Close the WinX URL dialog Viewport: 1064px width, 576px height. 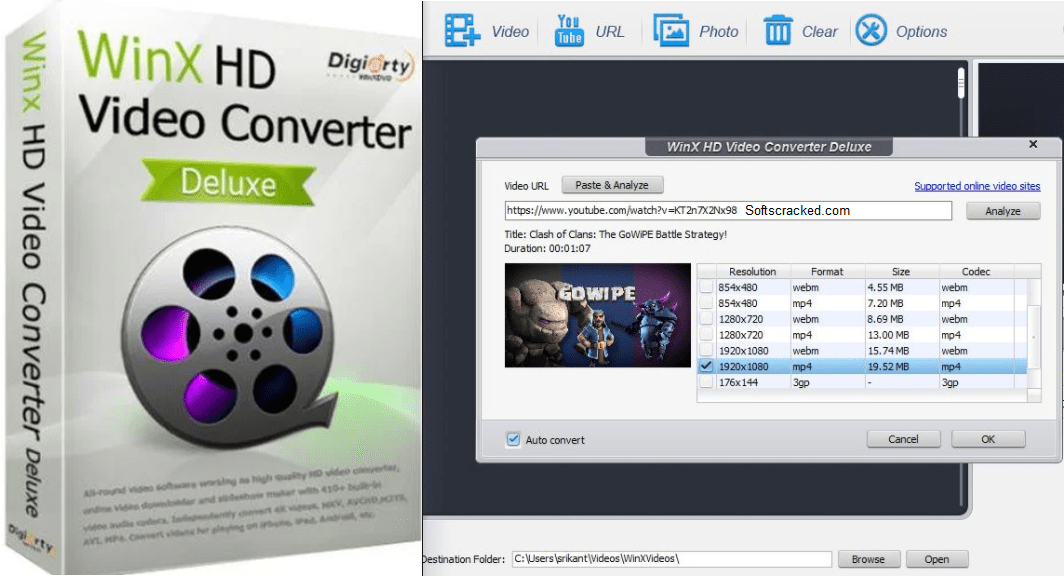[1033, 145]
